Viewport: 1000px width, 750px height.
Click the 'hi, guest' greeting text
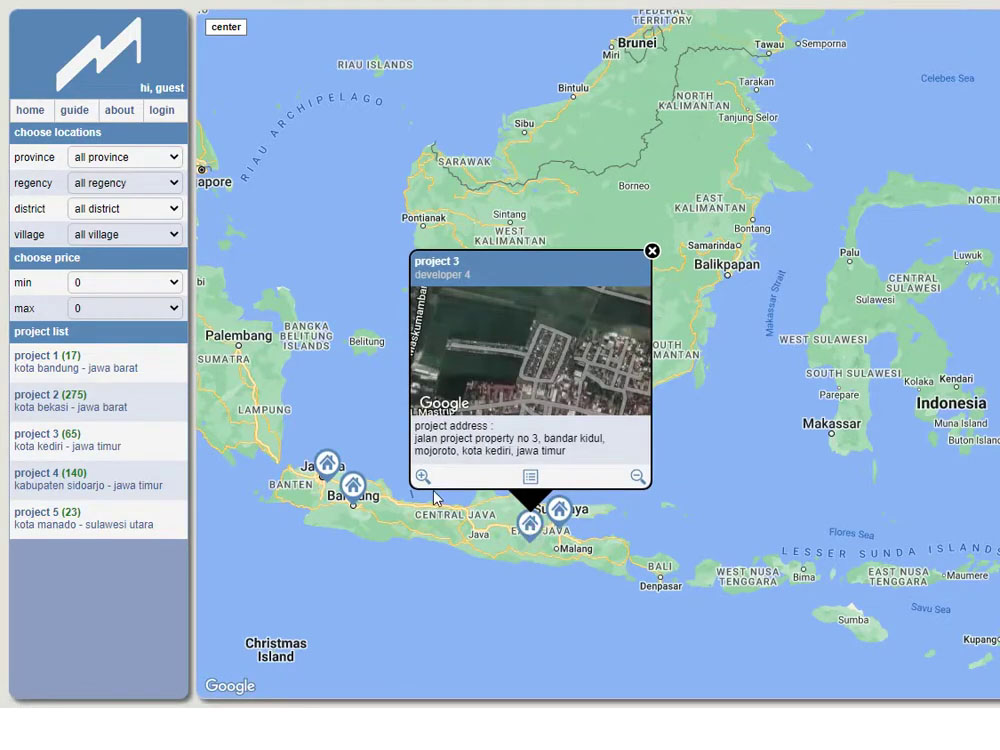162,88
